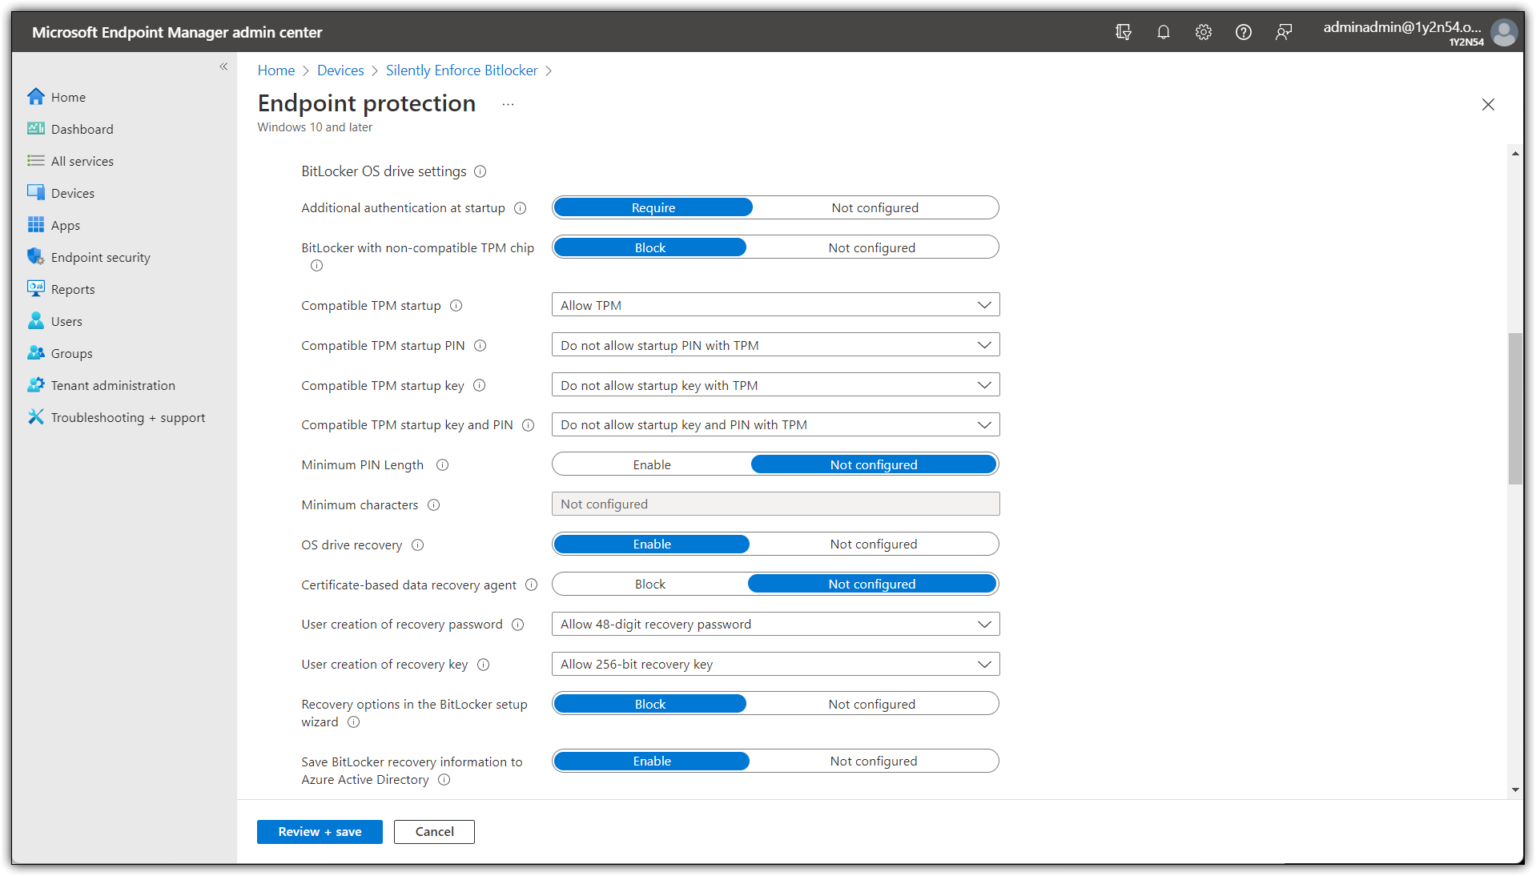Open Silently Enforce Bitlocker breadcrumb link

click(461, 70)
